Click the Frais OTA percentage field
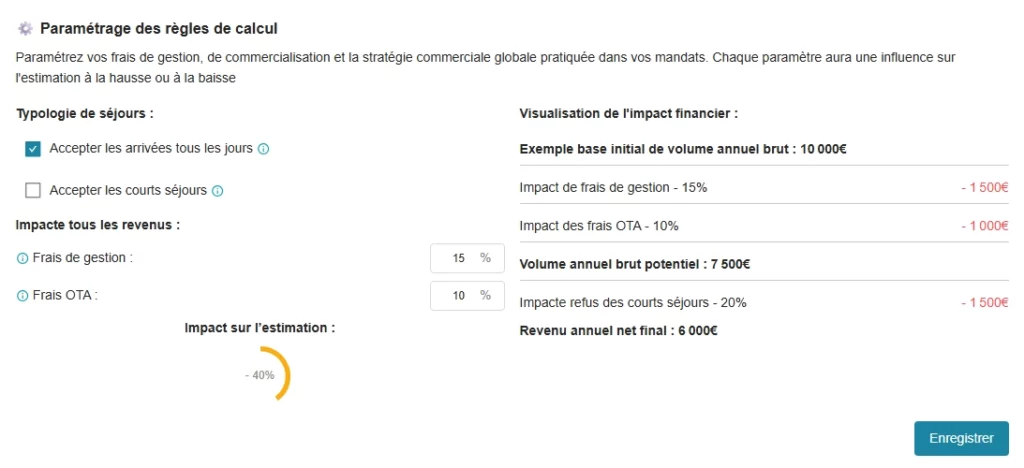The width and height of the screenshot is (1024, 468). pos(467,296)
